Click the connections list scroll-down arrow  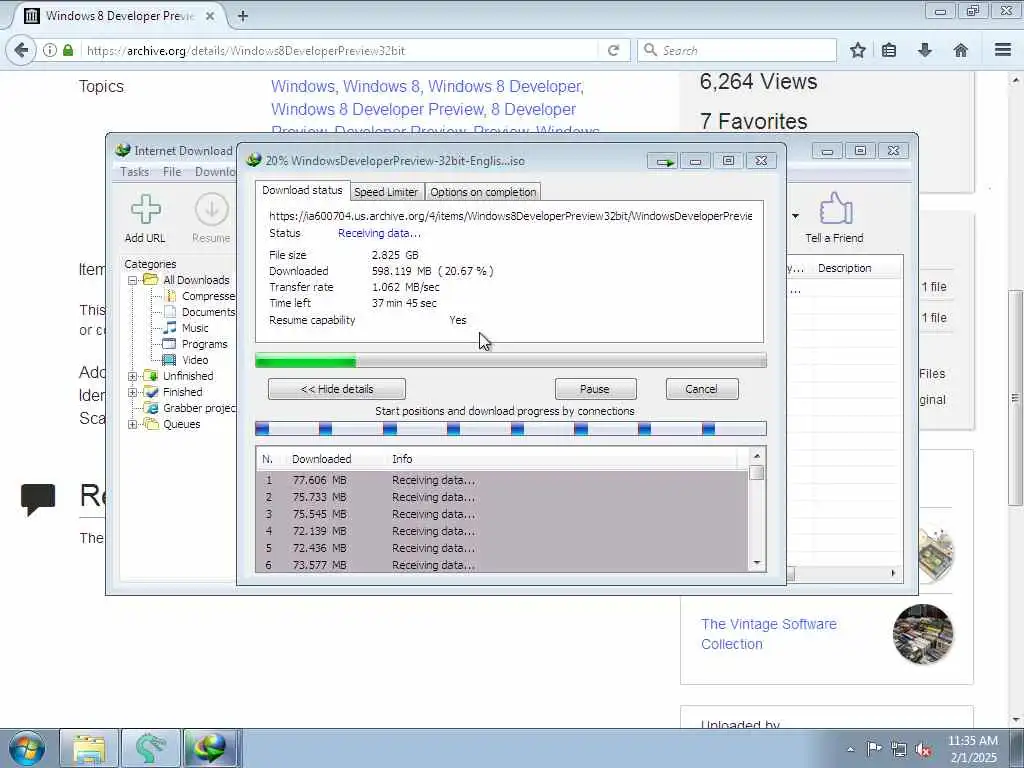[x=757, y=563]
